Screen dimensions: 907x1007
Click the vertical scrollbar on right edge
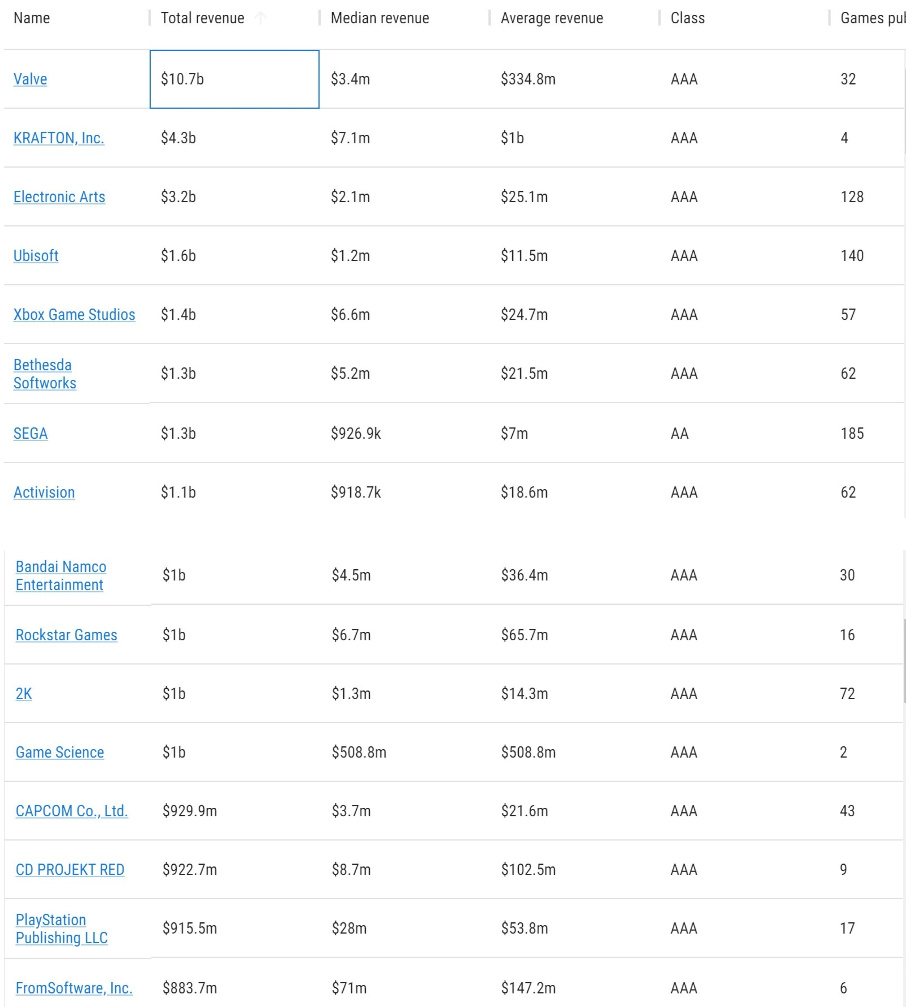coord(904,660)
